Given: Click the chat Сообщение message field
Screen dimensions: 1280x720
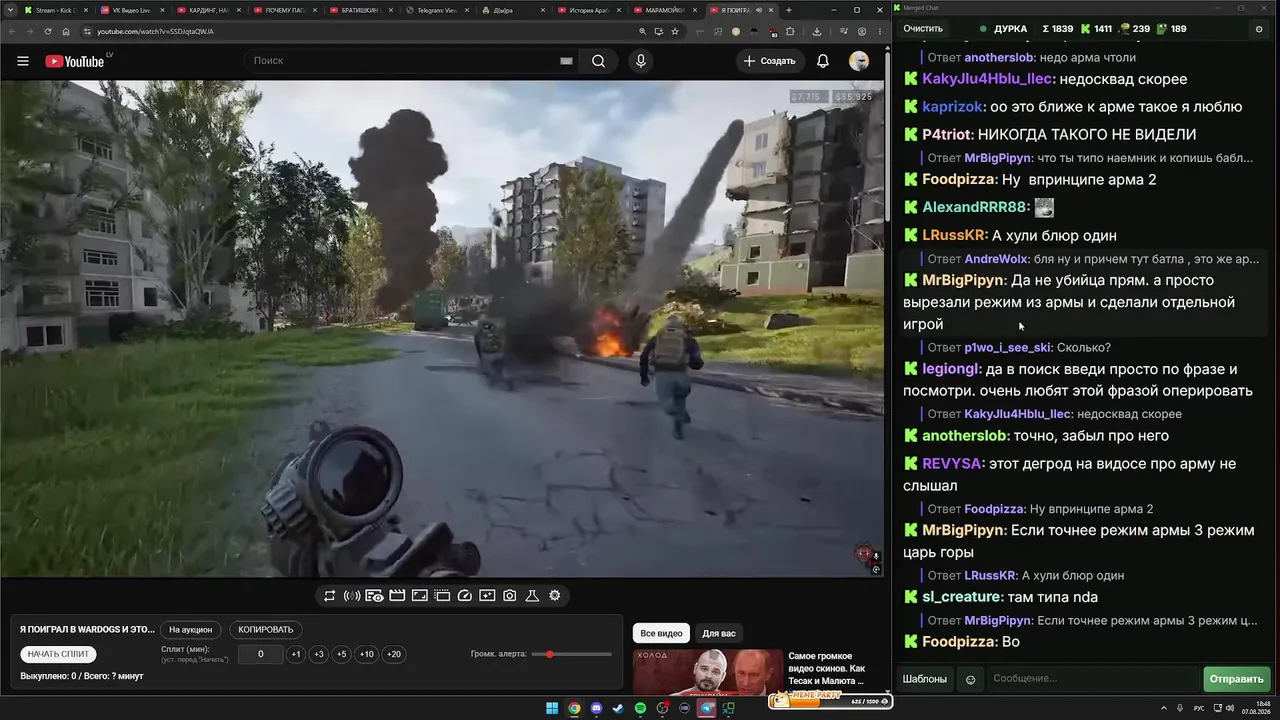Looking at the screenshot, I should 1092,680.
